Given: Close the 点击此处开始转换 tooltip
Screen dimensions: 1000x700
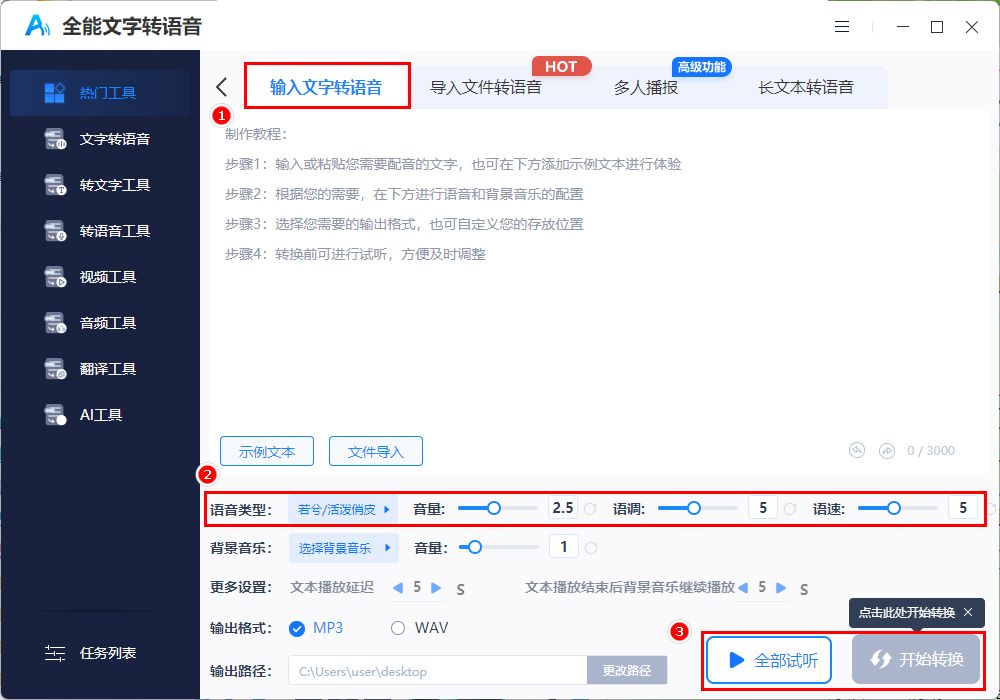Looking at the screenshot, I should coord(968,612).
